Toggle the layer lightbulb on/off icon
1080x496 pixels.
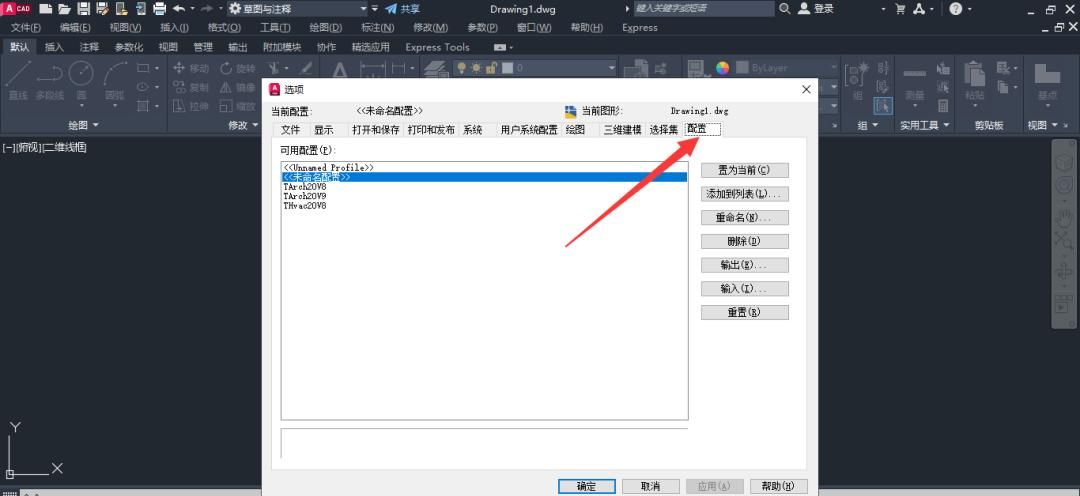(x=461, y=68)
